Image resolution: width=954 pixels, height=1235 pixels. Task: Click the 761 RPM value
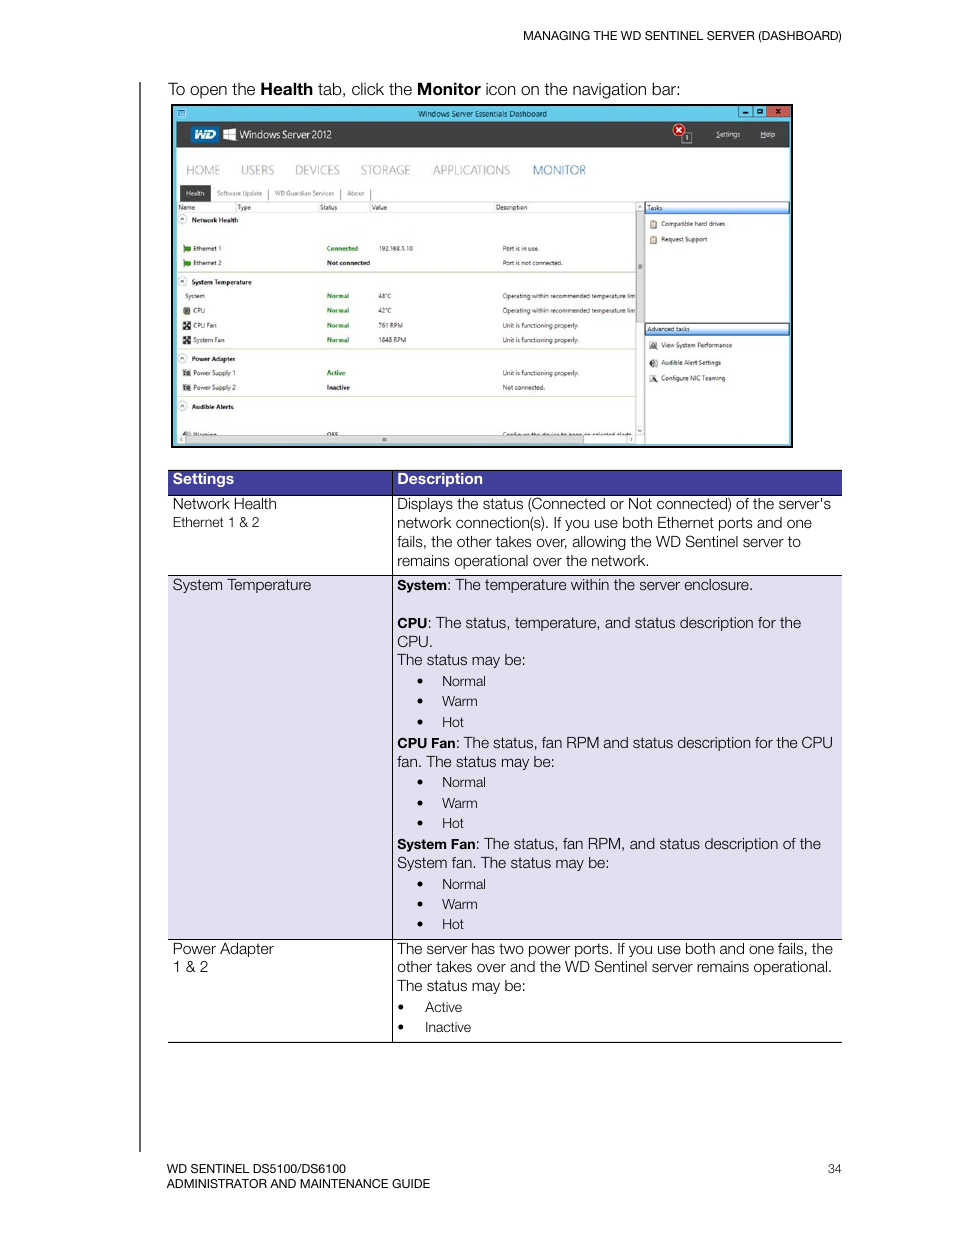pyautogui.click(x=390, y=325)
